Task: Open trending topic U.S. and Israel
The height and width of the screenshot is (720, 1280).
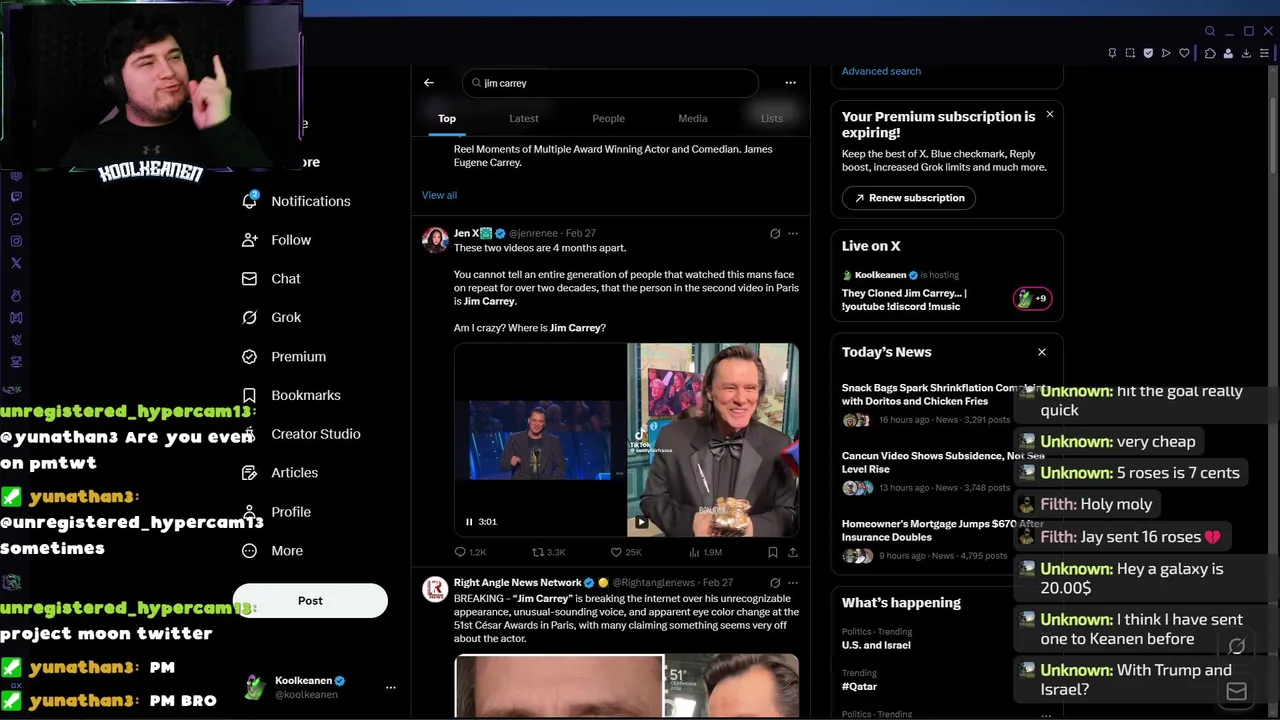Action: [876, 645]
